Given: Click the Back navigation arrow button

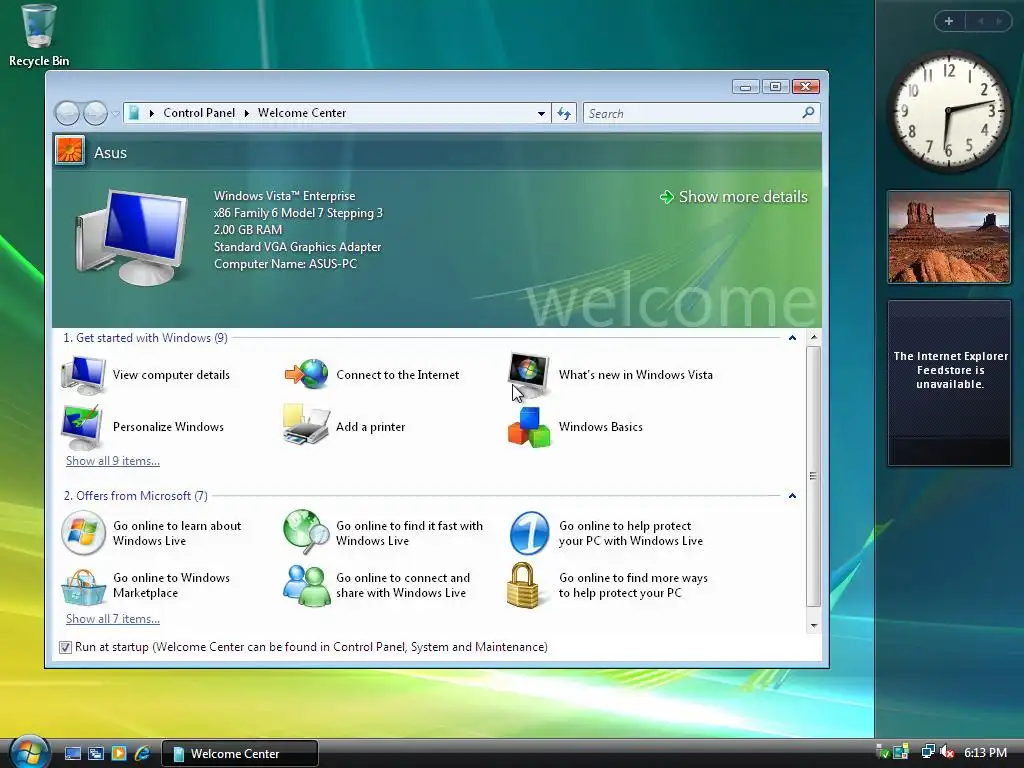Looking at the screenshot, I should [67, 113].
